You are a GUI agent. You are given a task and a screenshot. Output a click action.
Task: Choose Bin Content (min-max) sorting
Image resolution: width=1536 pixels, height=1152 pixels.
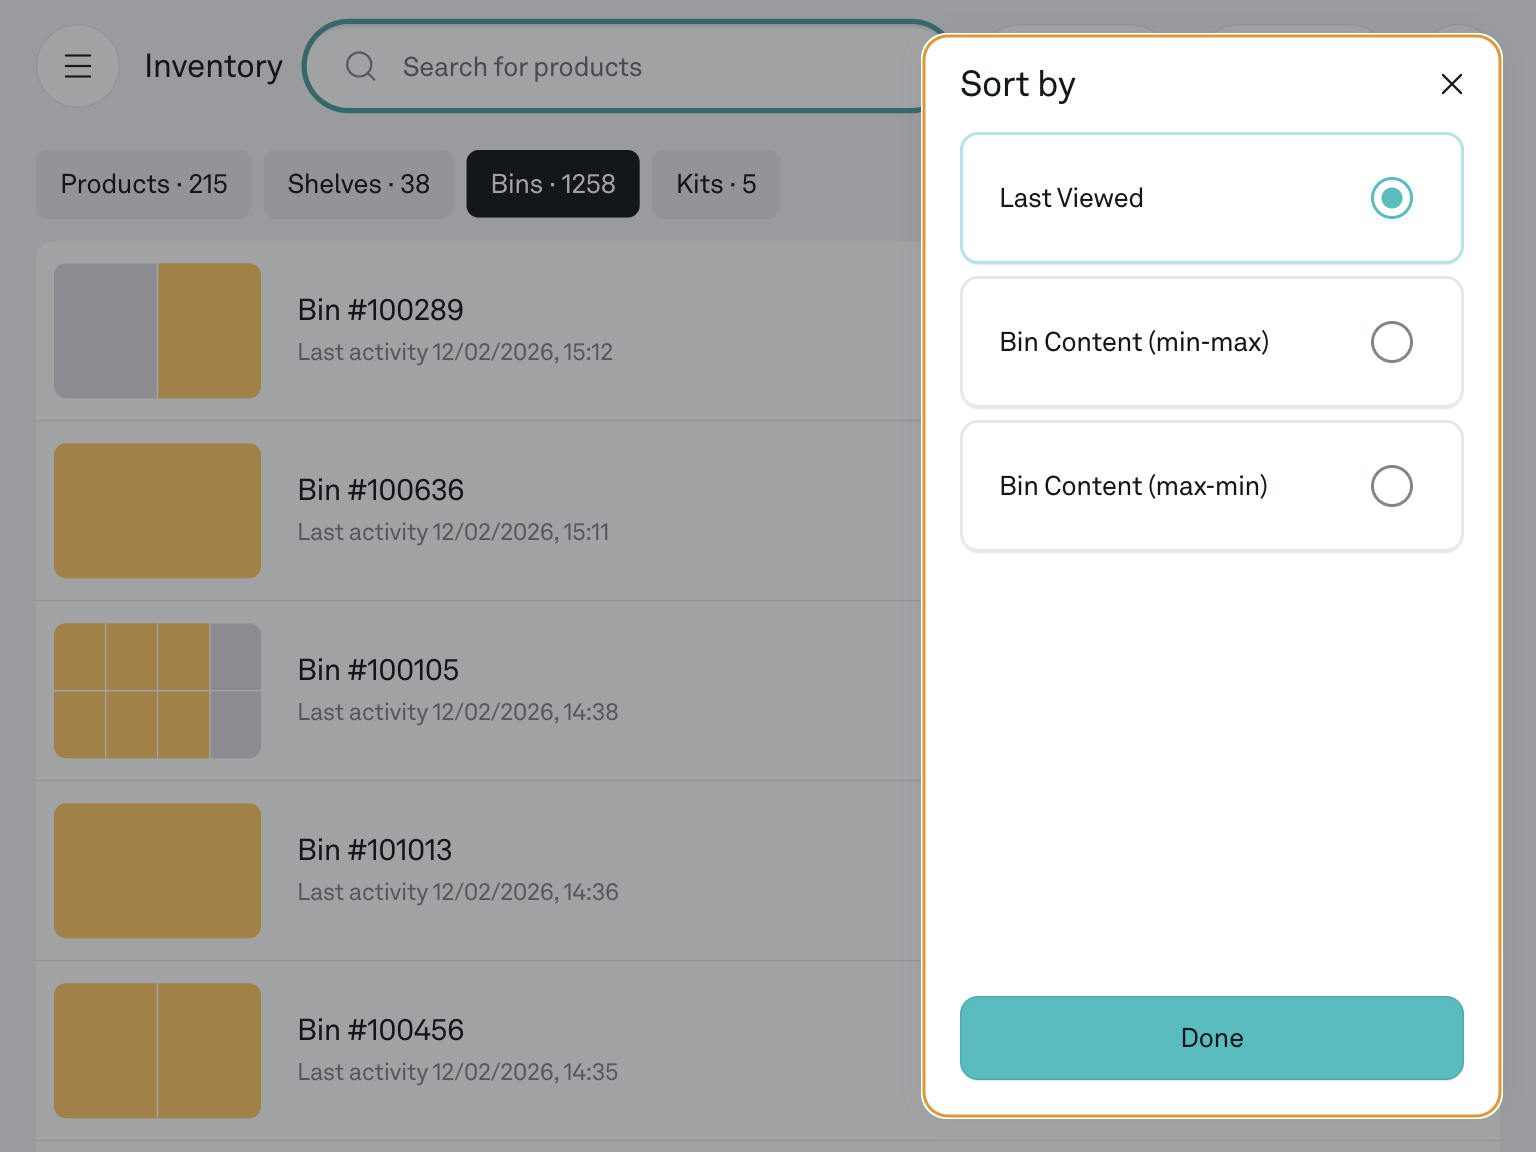point(1391,342)
